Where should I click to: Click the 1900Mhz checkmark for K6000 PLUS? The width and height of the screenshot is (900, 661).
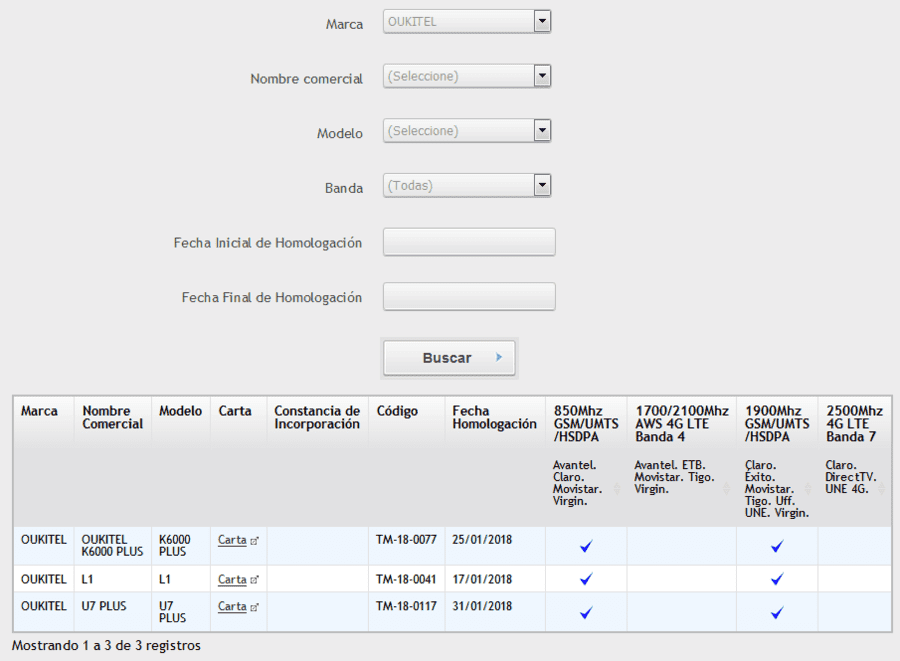(x=777, y=546)
